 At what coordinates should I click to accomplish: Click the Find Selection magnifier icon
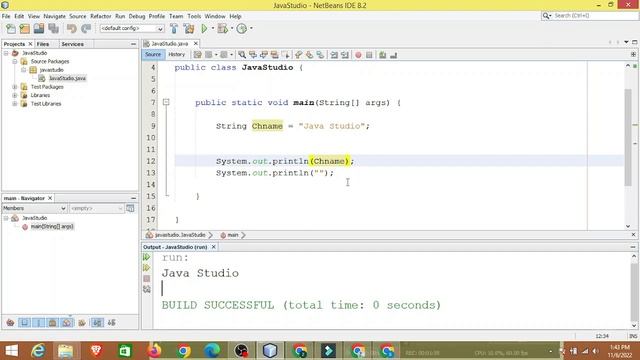tap(242, 55)
